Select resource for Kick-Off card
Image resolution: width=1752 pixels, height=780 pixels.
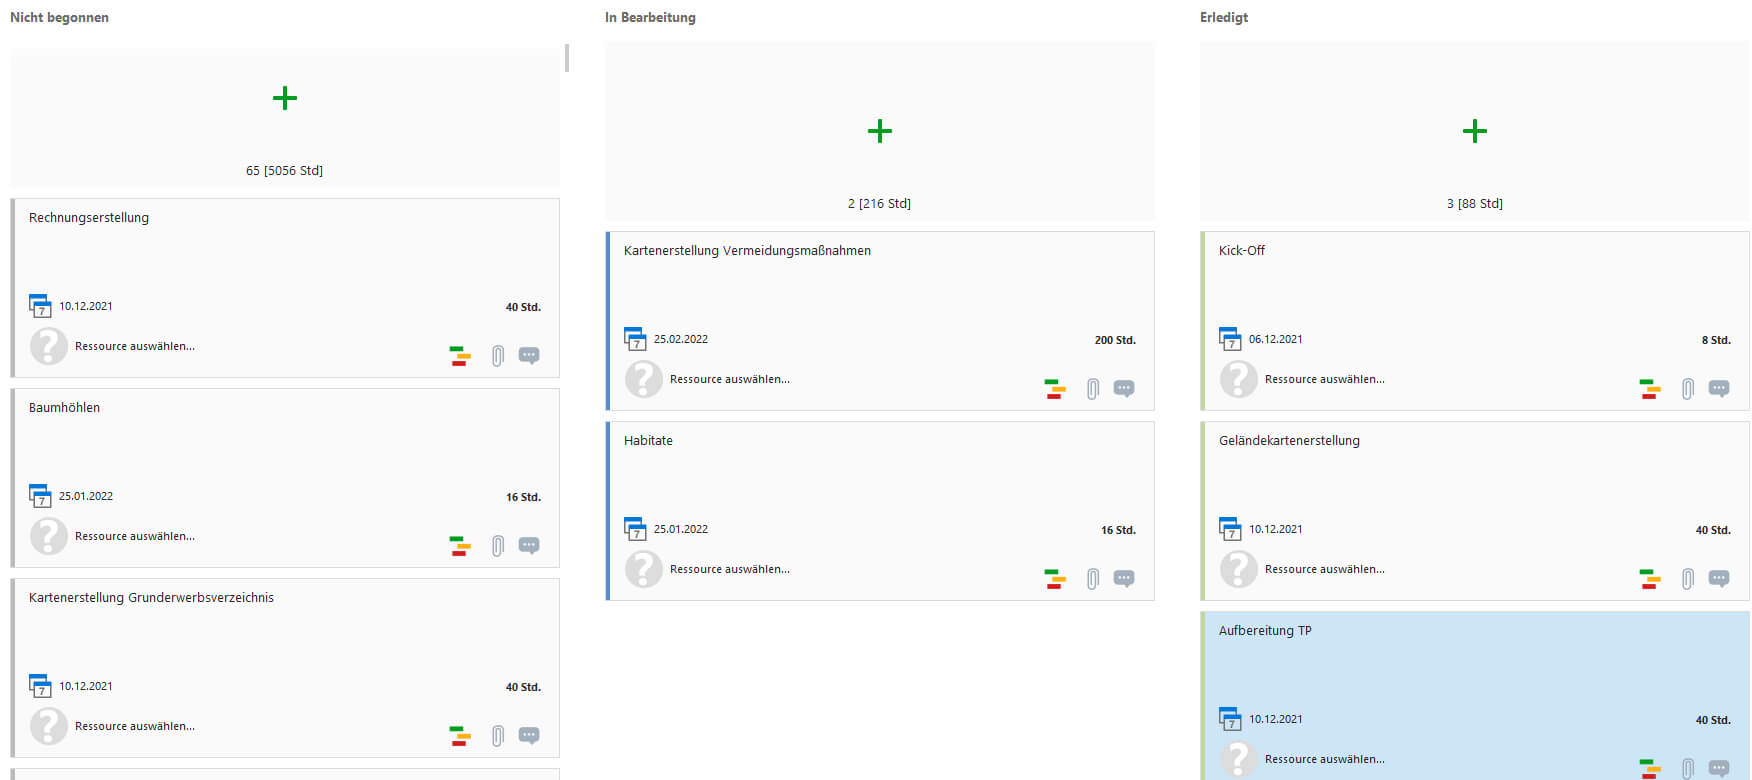click(x=1325, y=379)
